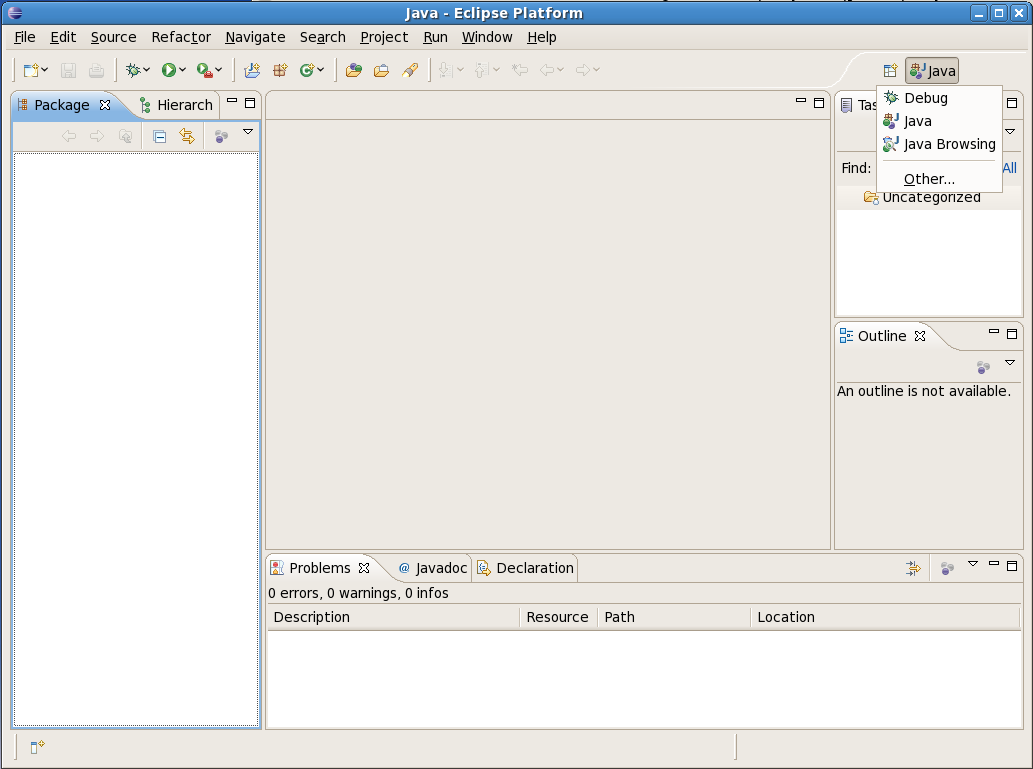
Task: Click the Open Type toolbar icon
Action: pyautogui.click(x=352, y=70)
